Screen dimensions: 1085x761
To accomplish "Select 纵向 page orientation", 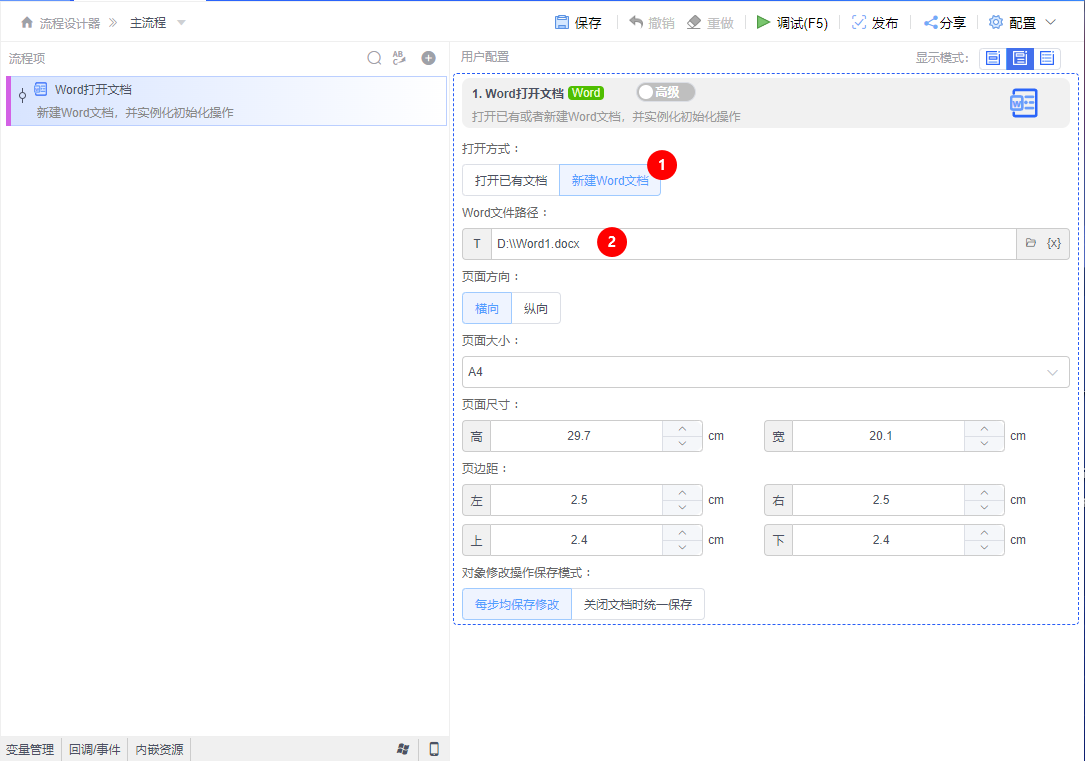I will tap(536, 308).
